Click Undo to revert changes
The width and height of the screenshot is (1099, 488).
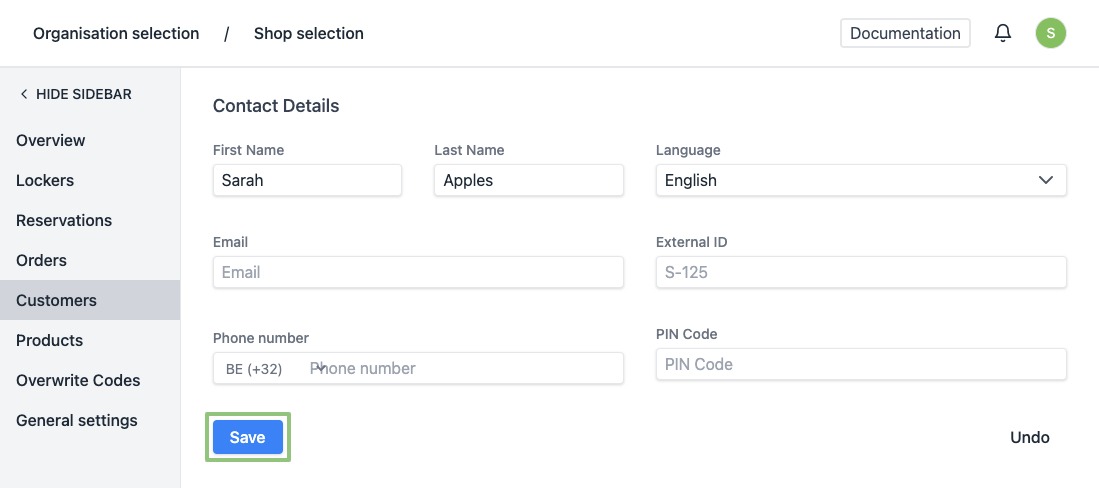1029,437
